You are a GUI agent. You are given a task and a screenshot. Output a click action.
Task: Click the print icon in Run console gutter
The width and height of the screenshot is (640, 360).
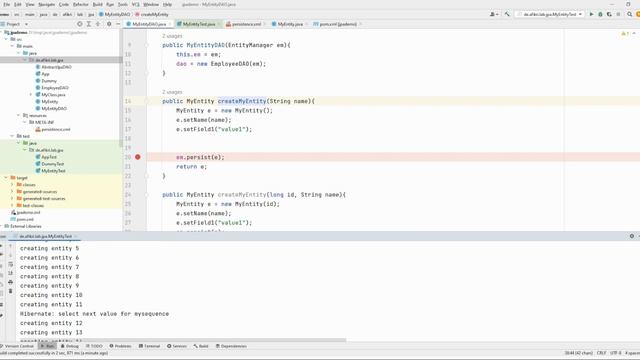click(x=11, y=282)
